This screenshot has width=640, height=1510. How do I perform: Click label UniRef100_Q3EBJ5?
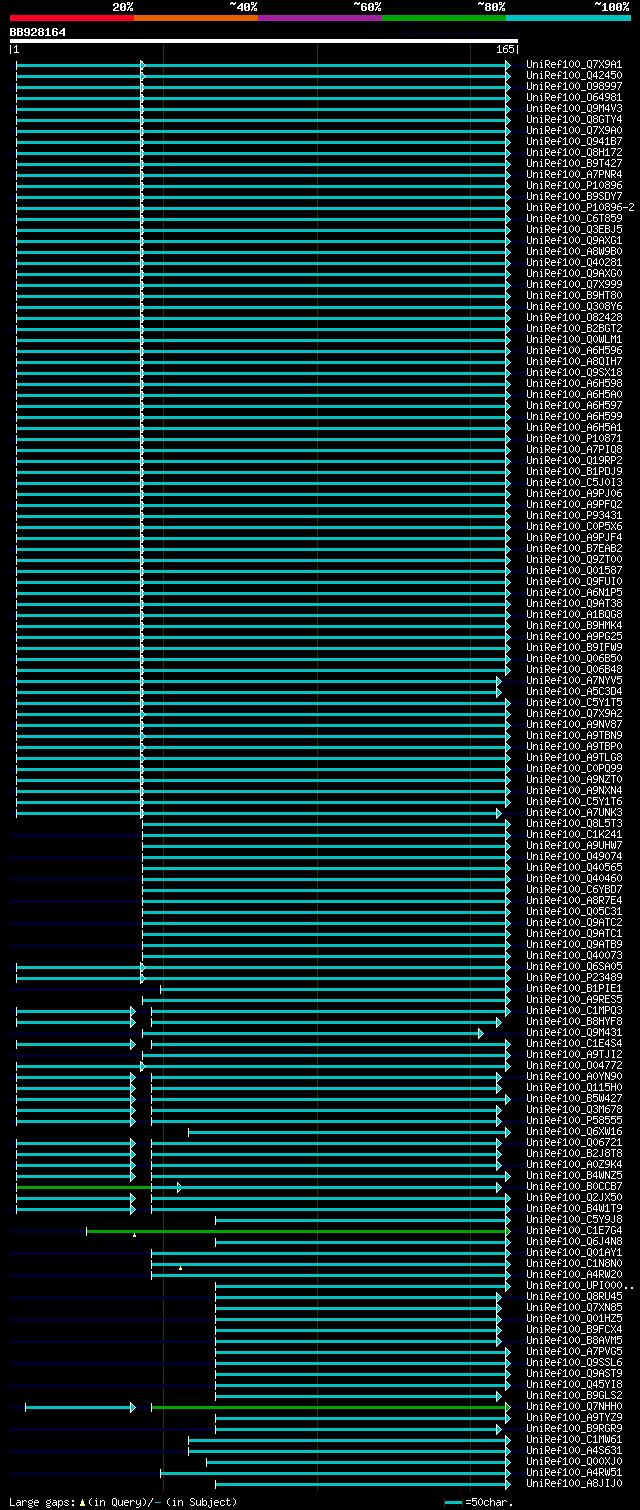point(574,230)
